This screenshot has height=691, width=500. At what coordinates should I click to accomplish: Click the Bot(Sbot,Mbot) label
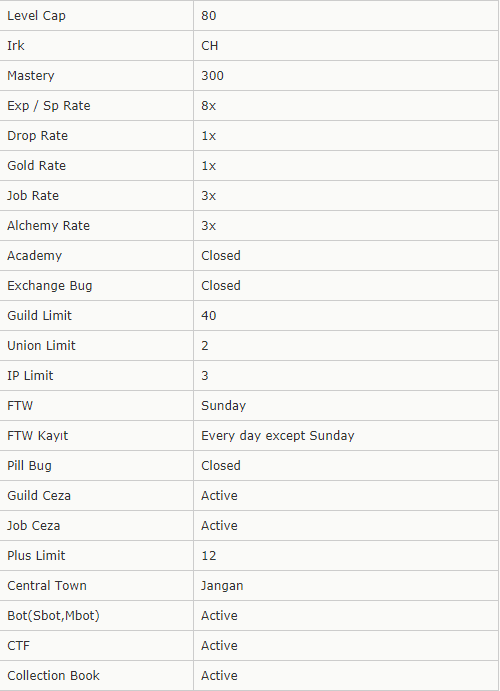(x=53, y=615)
